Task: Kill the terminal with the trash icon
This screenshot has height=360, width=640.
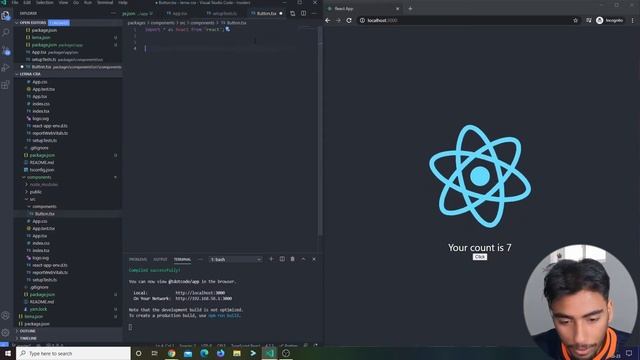Action: [293, 259]
